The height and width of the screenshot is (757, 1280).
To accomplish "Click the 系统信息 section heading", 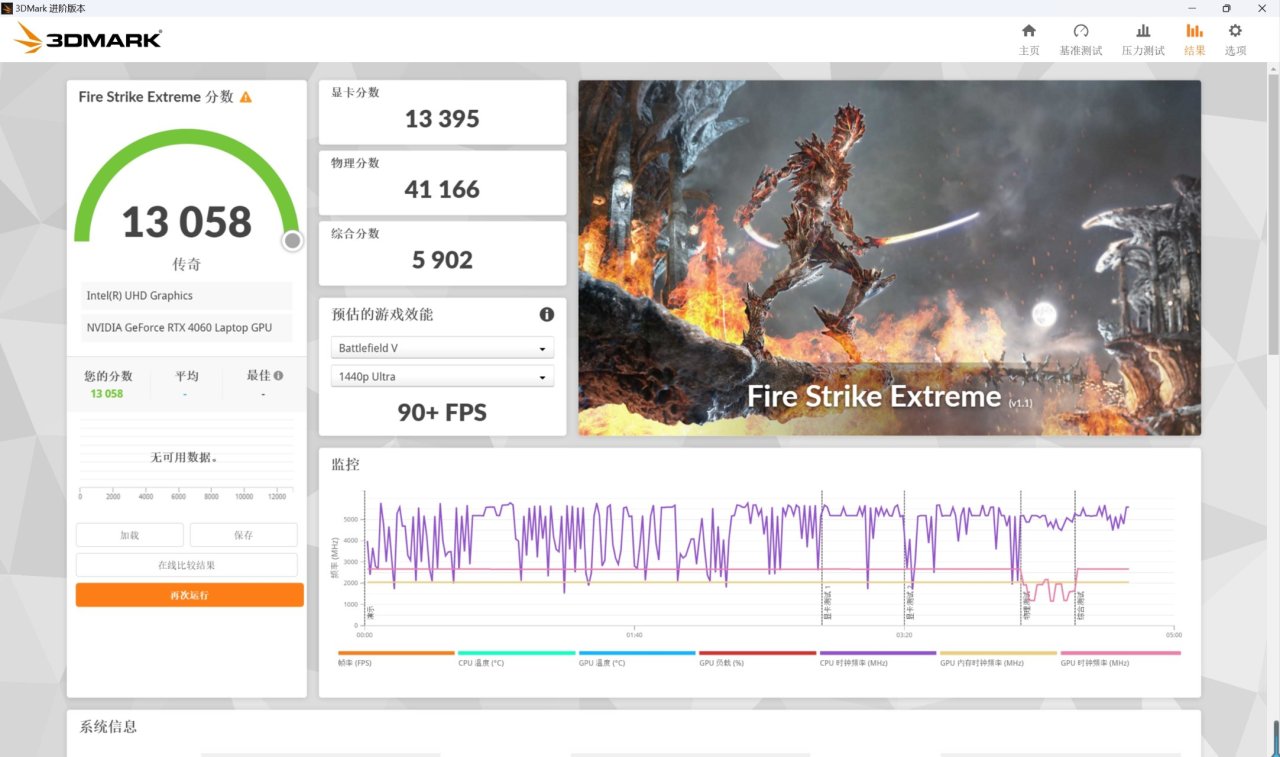I will [x=108, y=727].
